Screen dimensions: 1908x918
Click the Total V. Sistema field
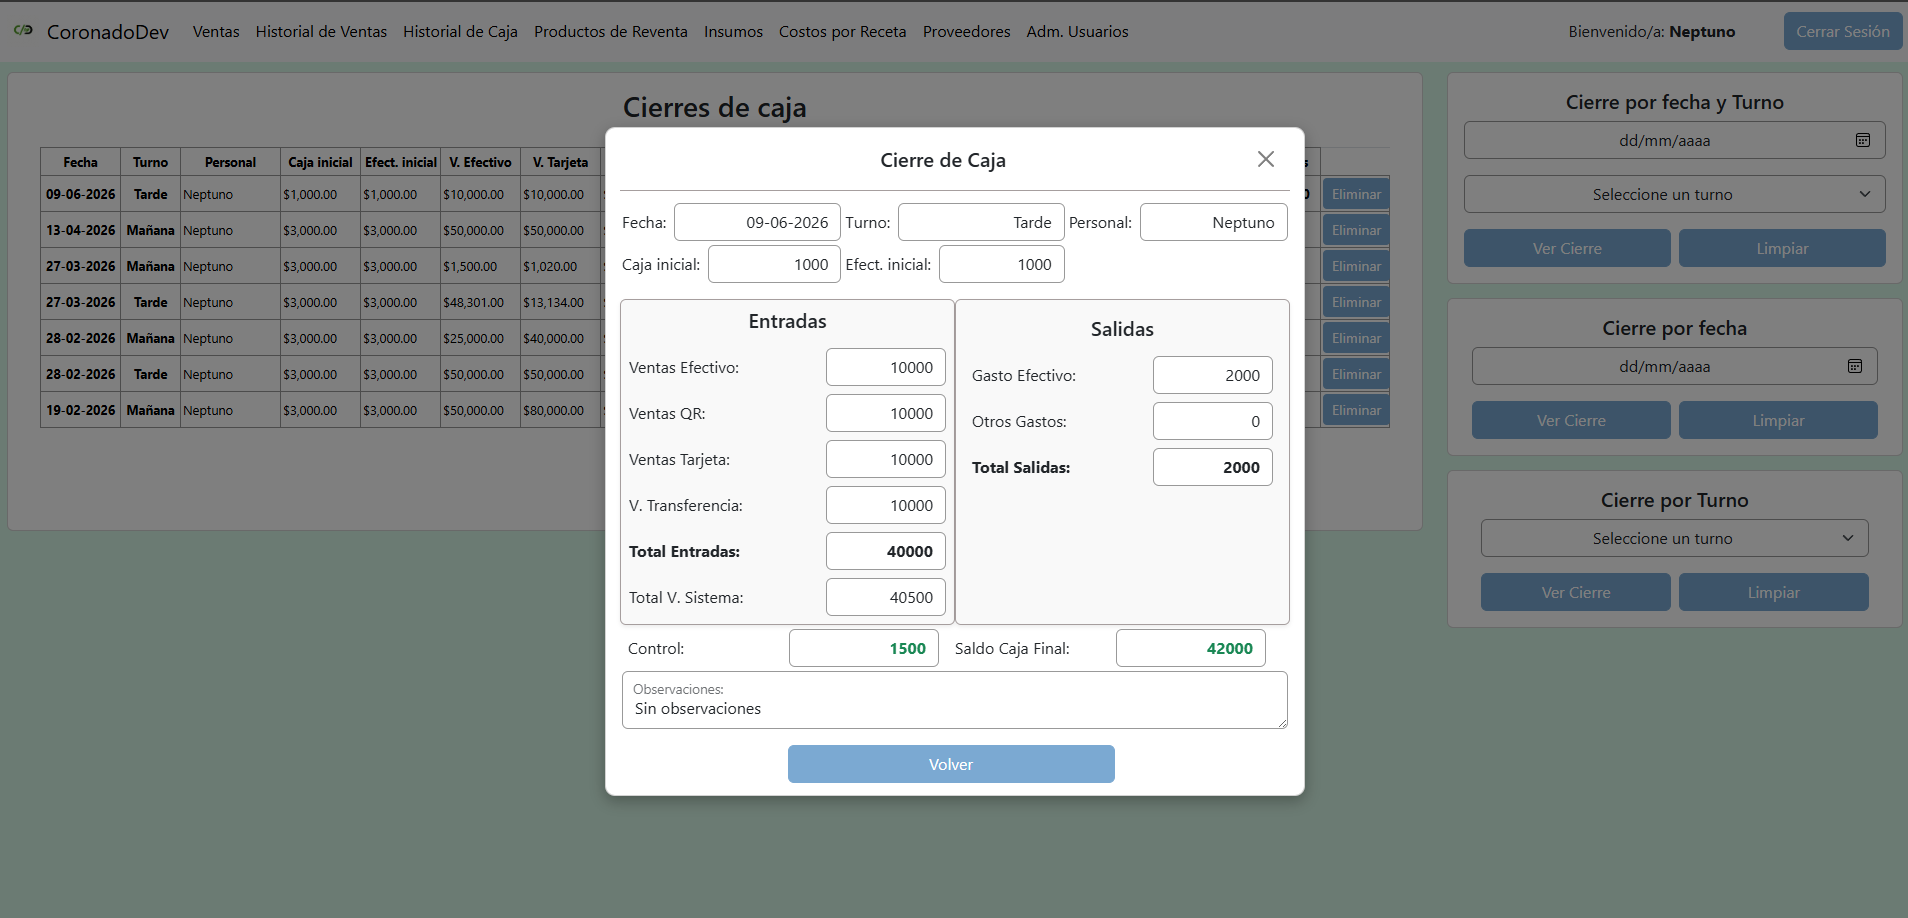[x=886, y=597]
